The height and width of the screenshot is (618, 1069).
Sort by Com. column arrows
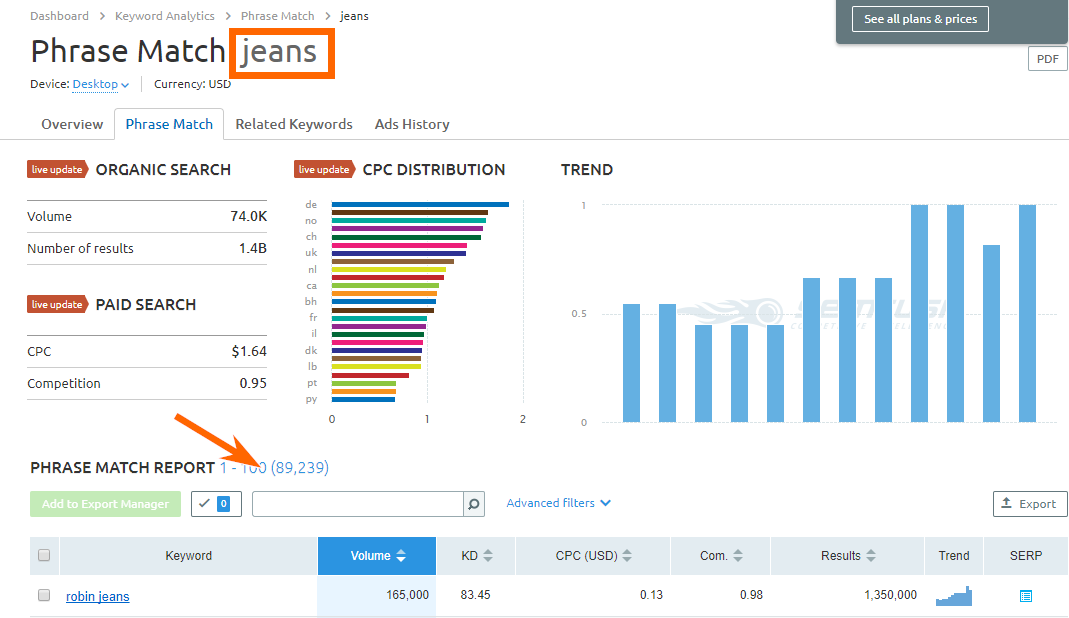tap(738, 556)
